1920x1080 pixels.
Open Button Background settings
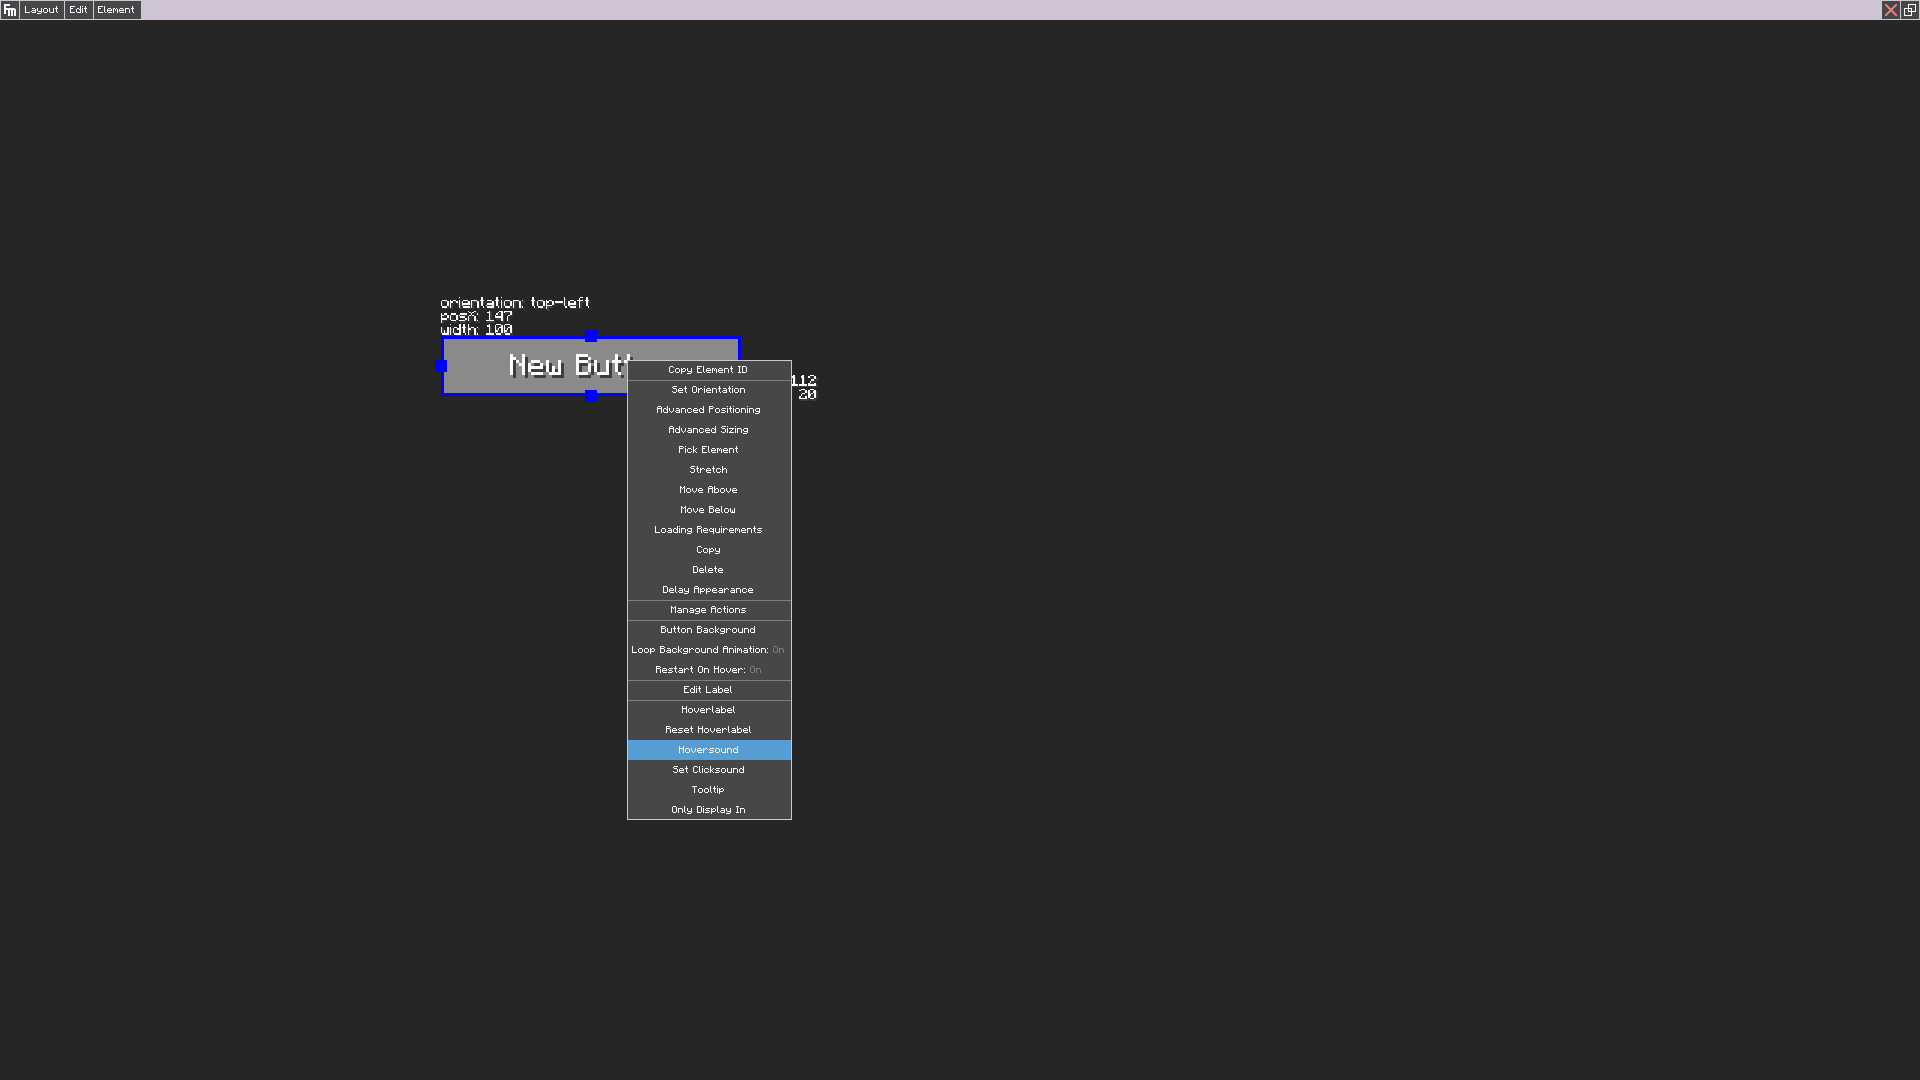pyautogui.click(x=709, y=630)
